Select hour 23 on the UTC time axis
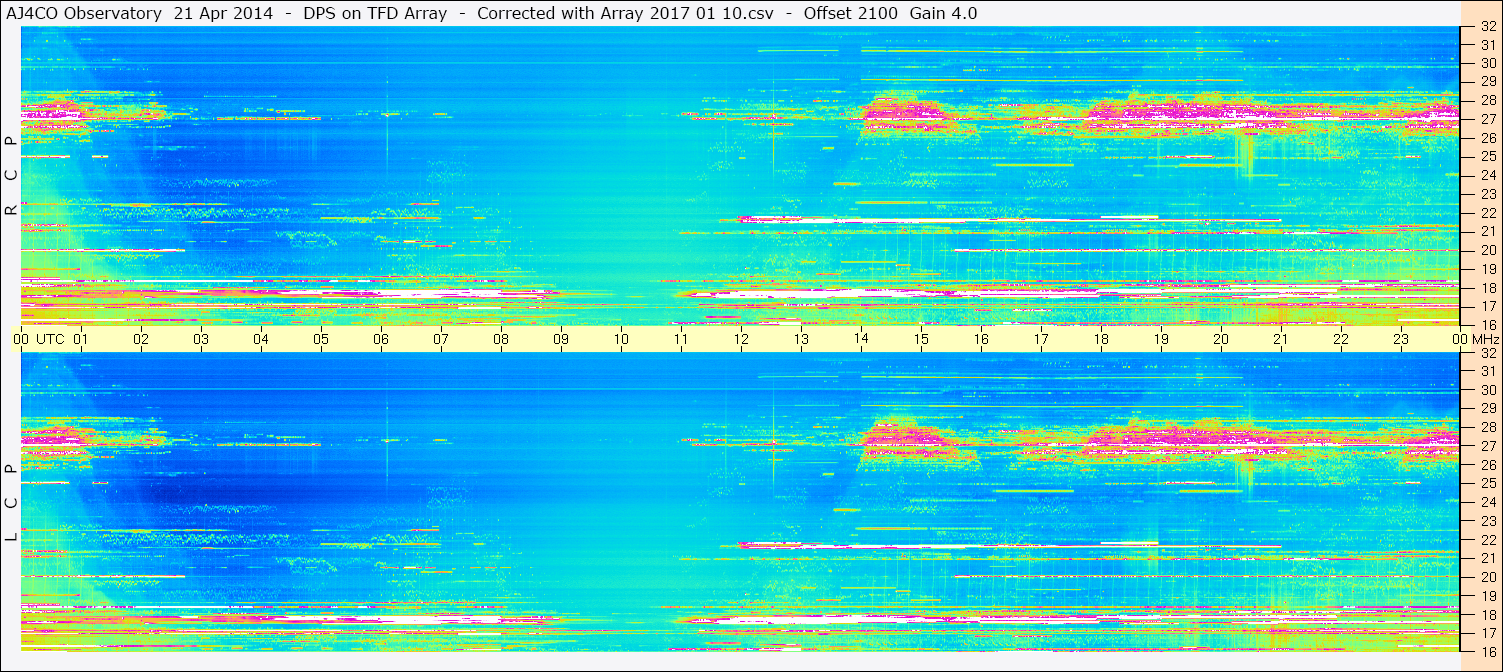1503x672 pixels. pos(1401,339)
